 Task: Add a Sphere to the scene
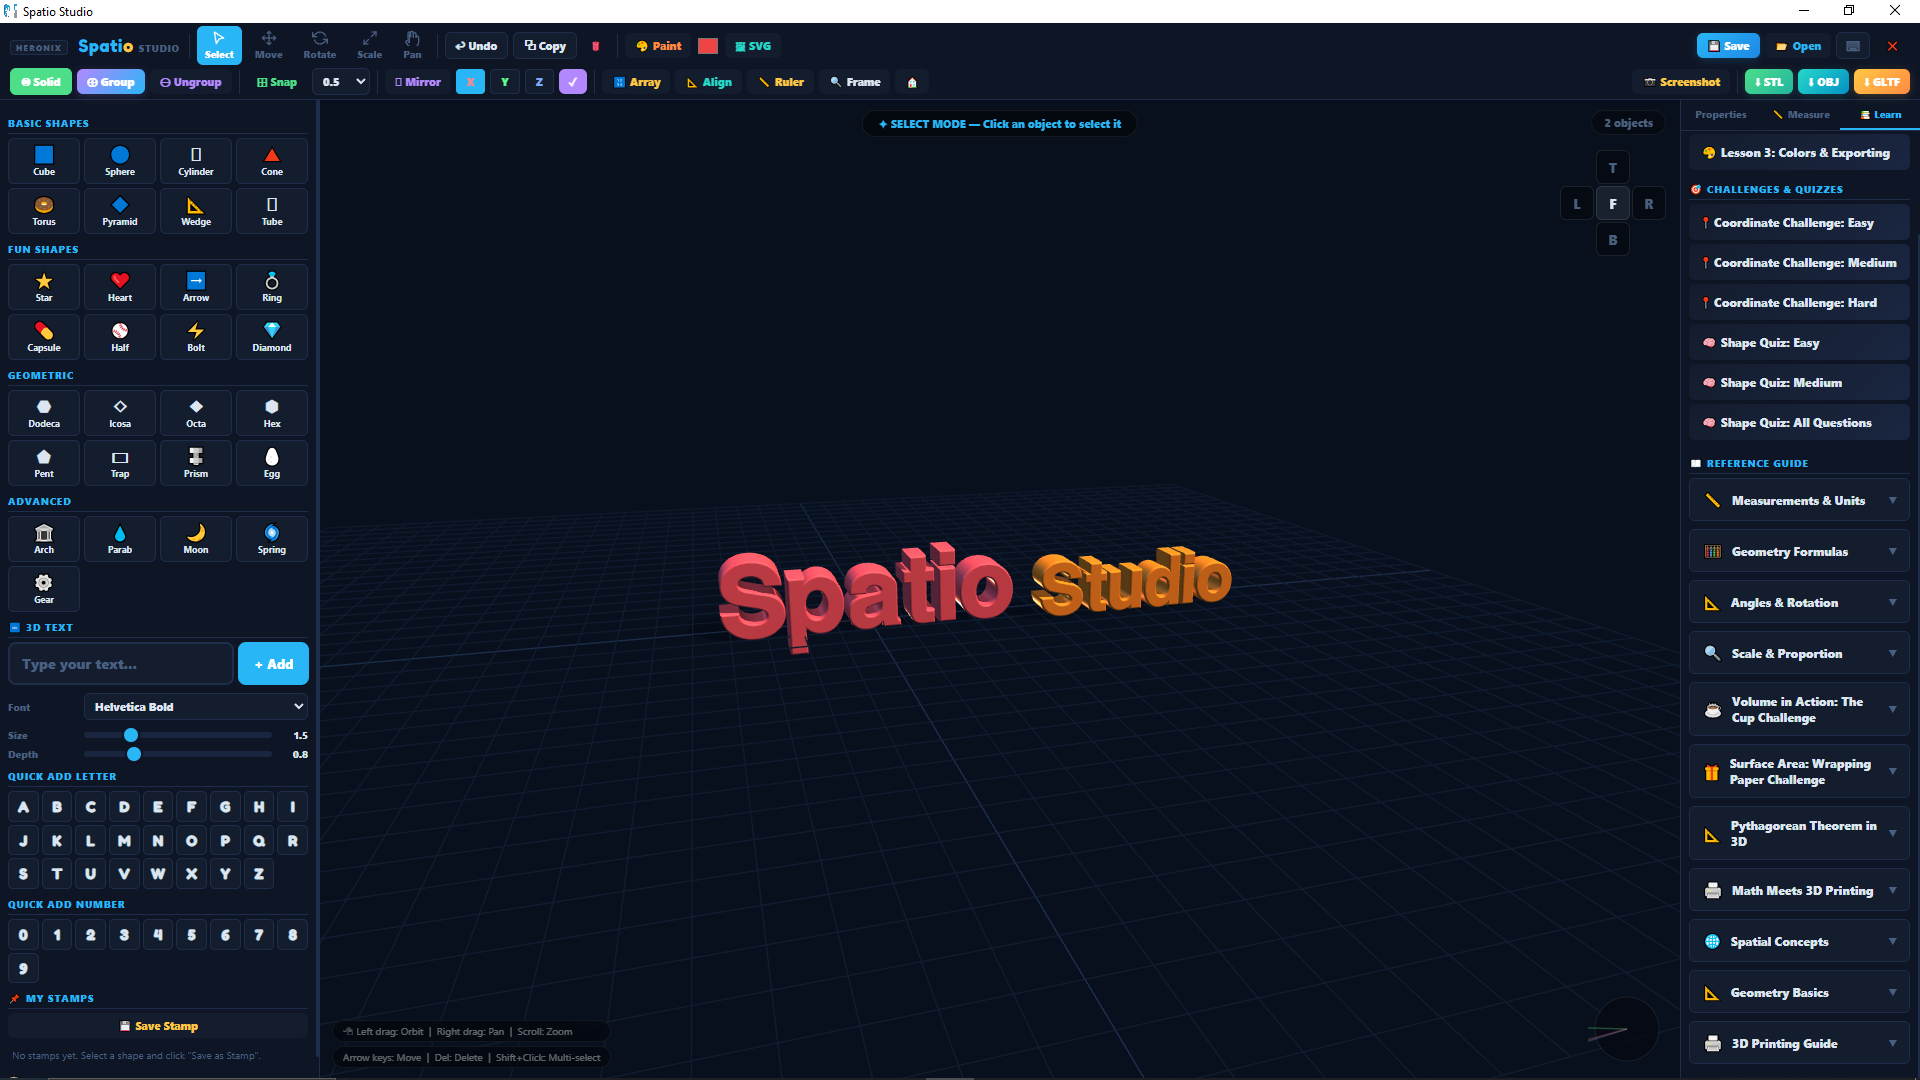pos(119,160)
